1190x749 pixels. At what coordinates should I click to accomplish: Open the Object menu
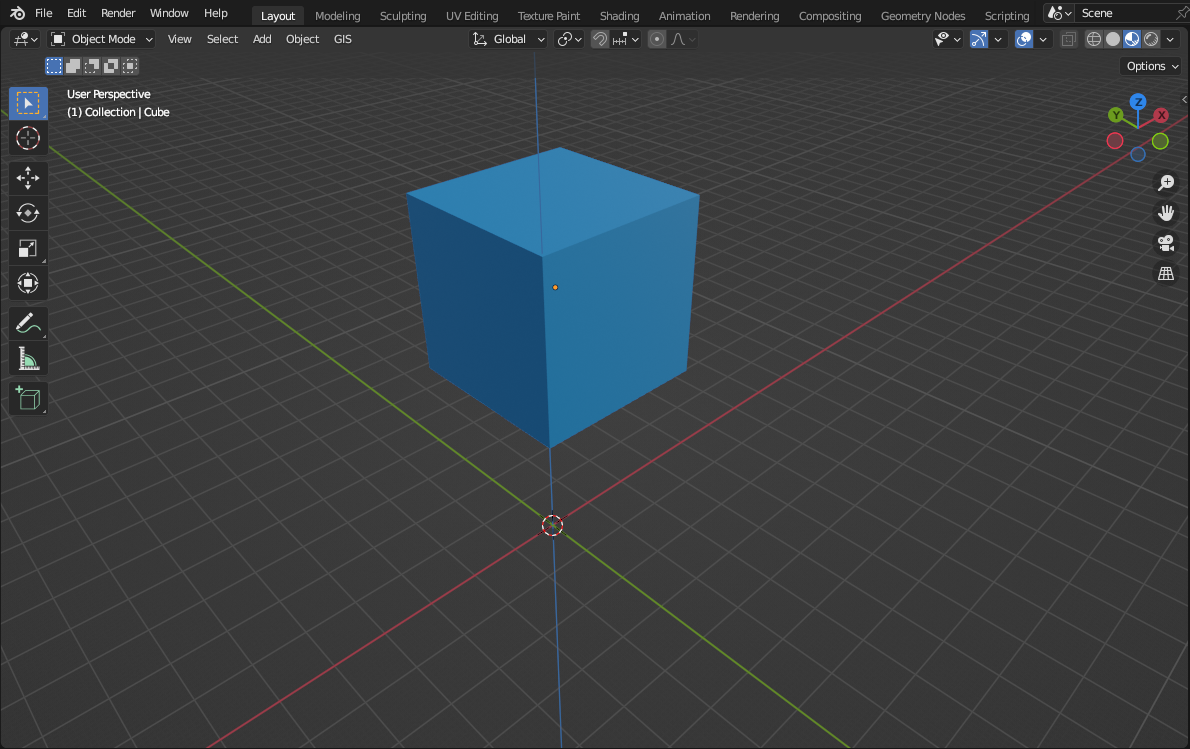click(x=302, y=38)
